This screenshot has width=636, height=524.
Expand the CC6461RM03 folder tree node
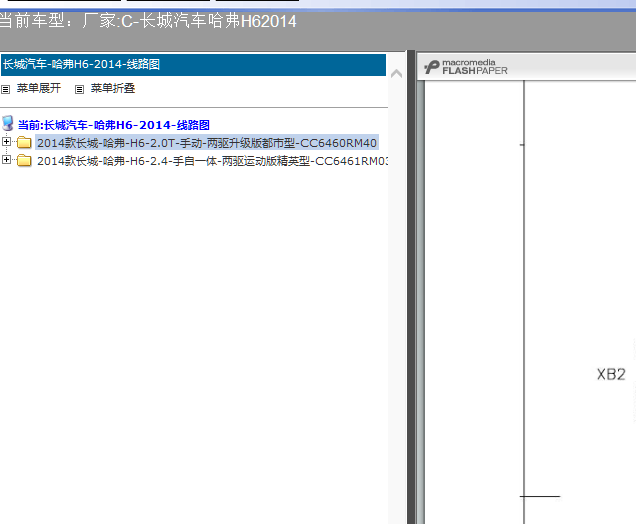pos(6,159)
